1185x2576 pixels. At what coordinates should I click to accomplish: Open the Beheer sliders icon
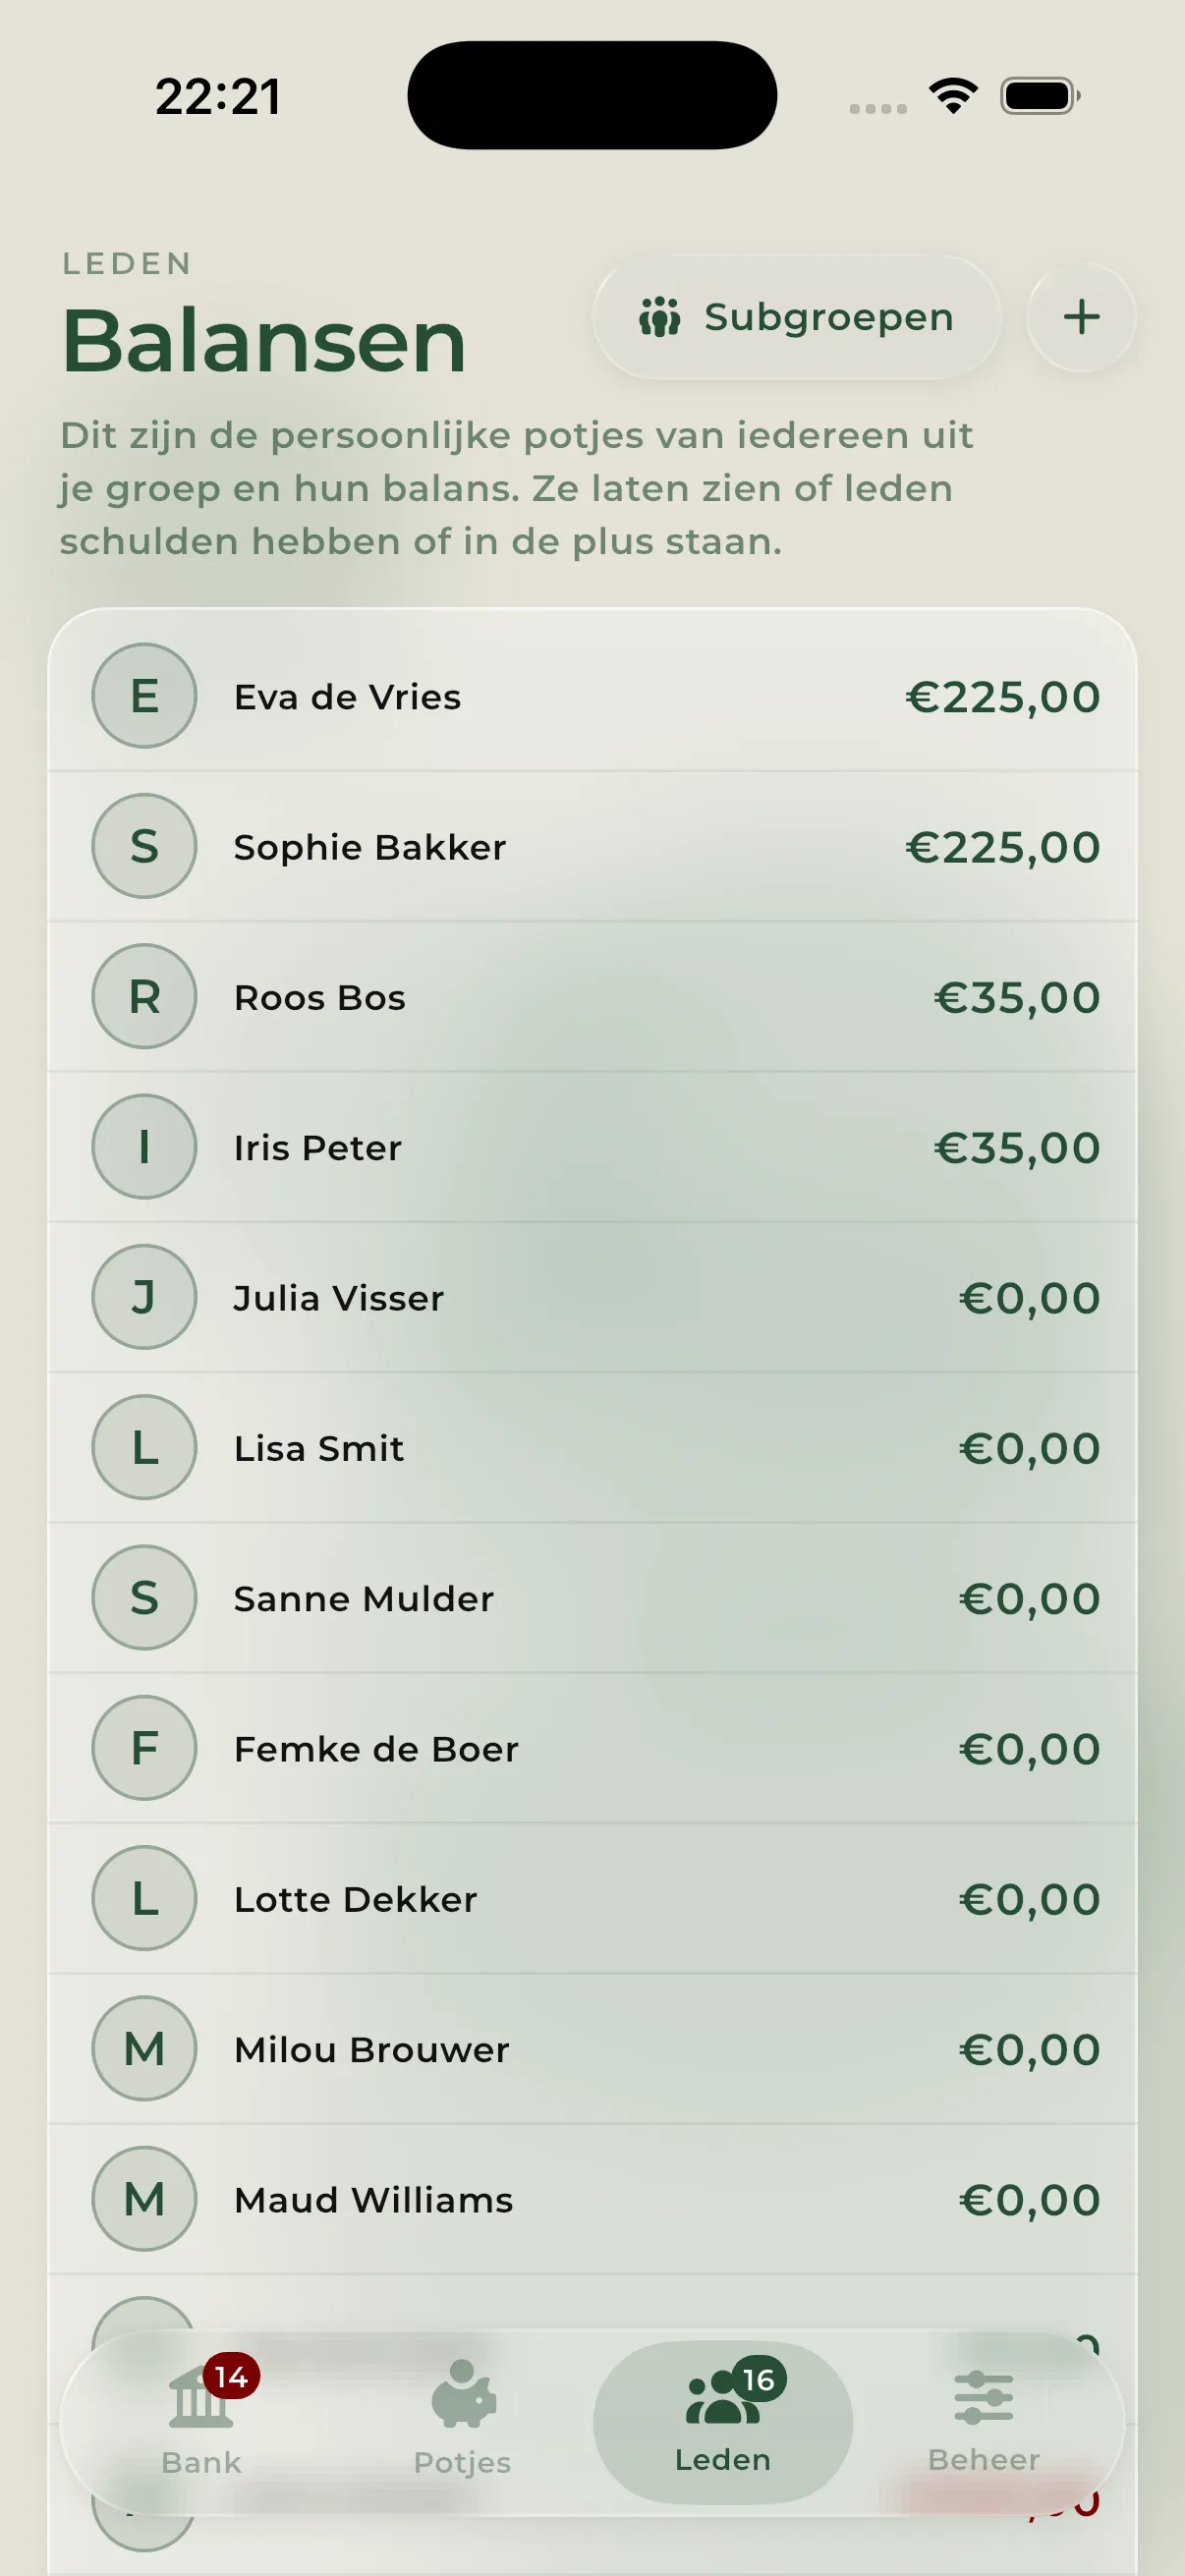click(984, 2397)
